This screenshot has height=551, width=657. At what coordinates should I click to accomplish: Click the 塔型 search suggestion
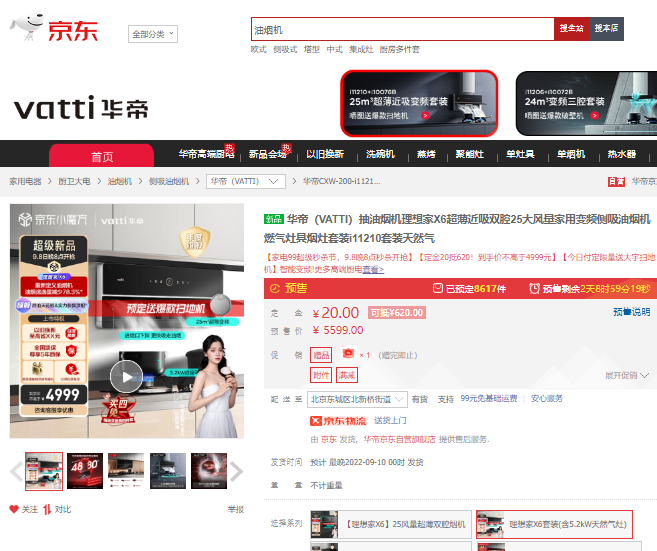312,49
